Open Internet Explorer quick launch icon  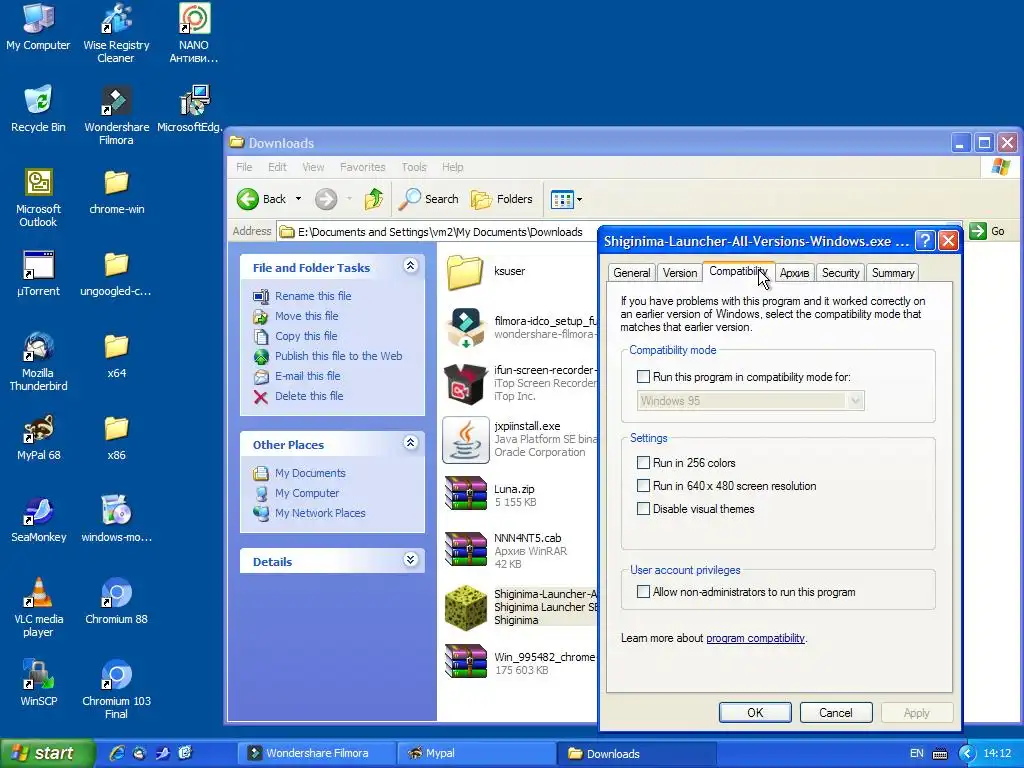[x=116, y=753]
